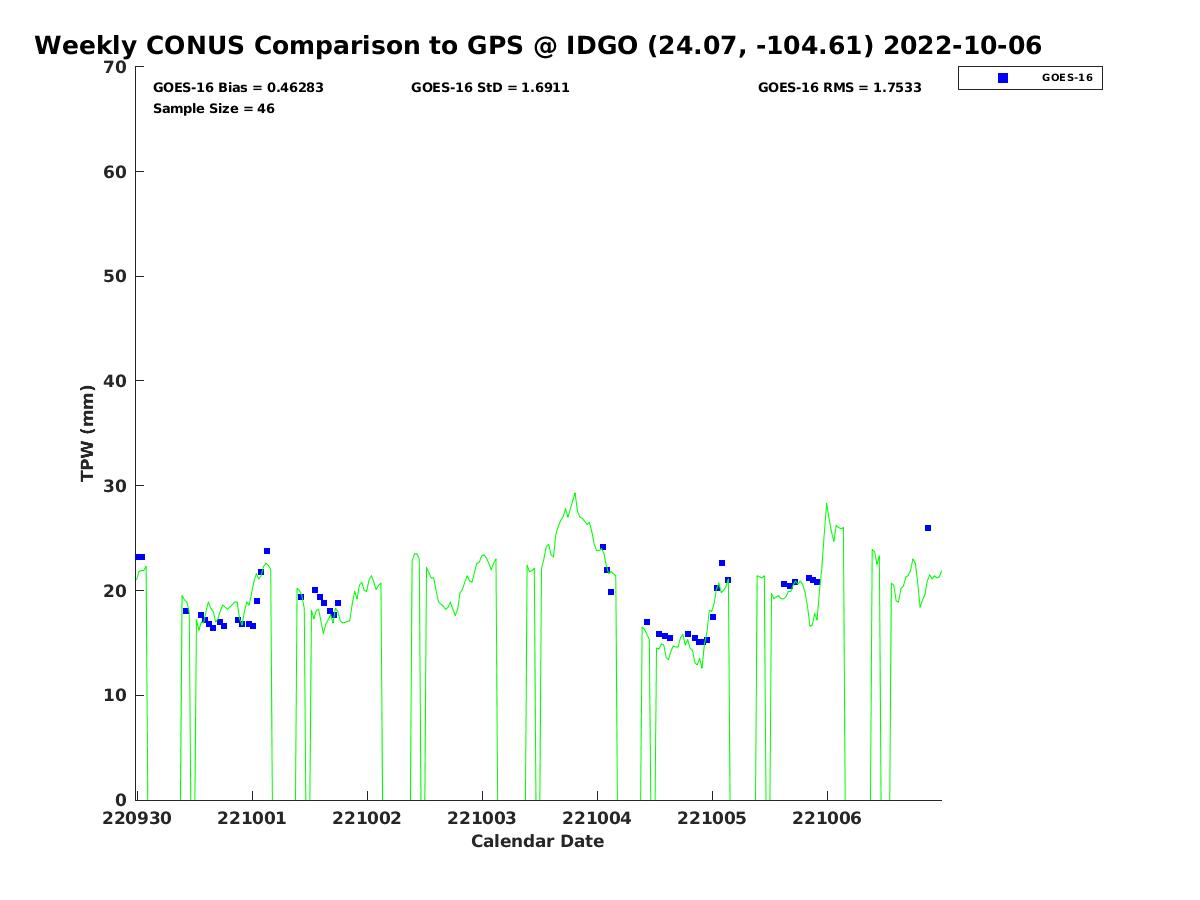1200x900 pixels.
Task: Click the TPW (mm) y-axis label
Action: click(x=88, y=432)
